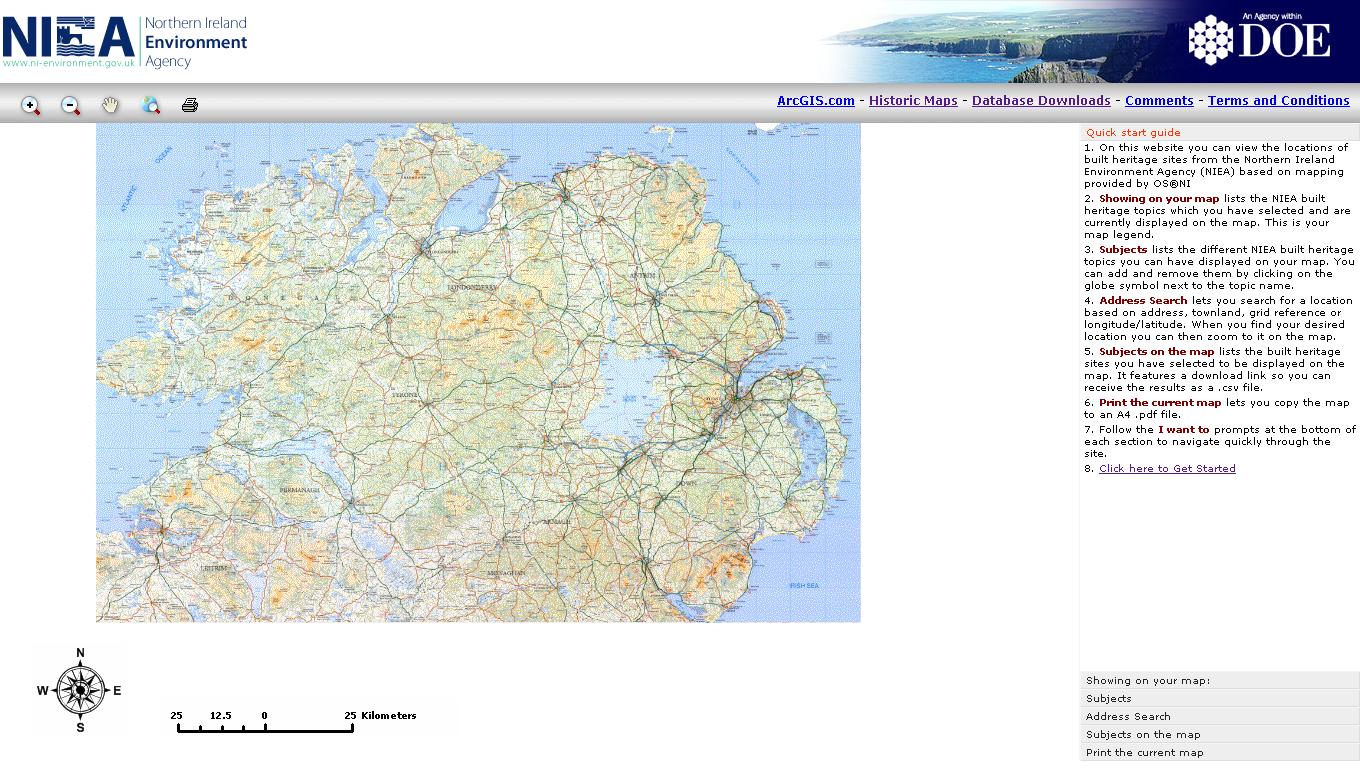Viewport: 1360px width, 768px height.
Task: Zoom to full extent using globe icon
Action: (x=151, y=105)
